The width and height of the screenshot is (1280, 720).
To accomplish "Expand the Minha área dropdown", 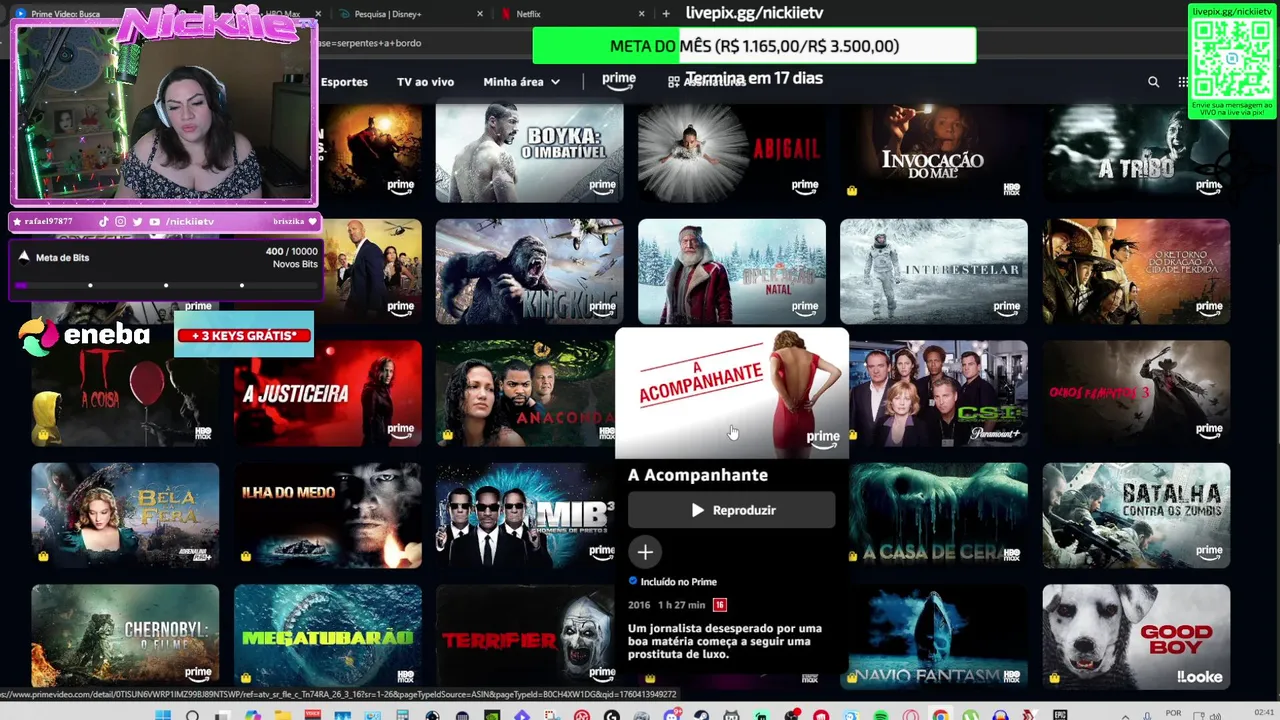I will click(521, 82).
